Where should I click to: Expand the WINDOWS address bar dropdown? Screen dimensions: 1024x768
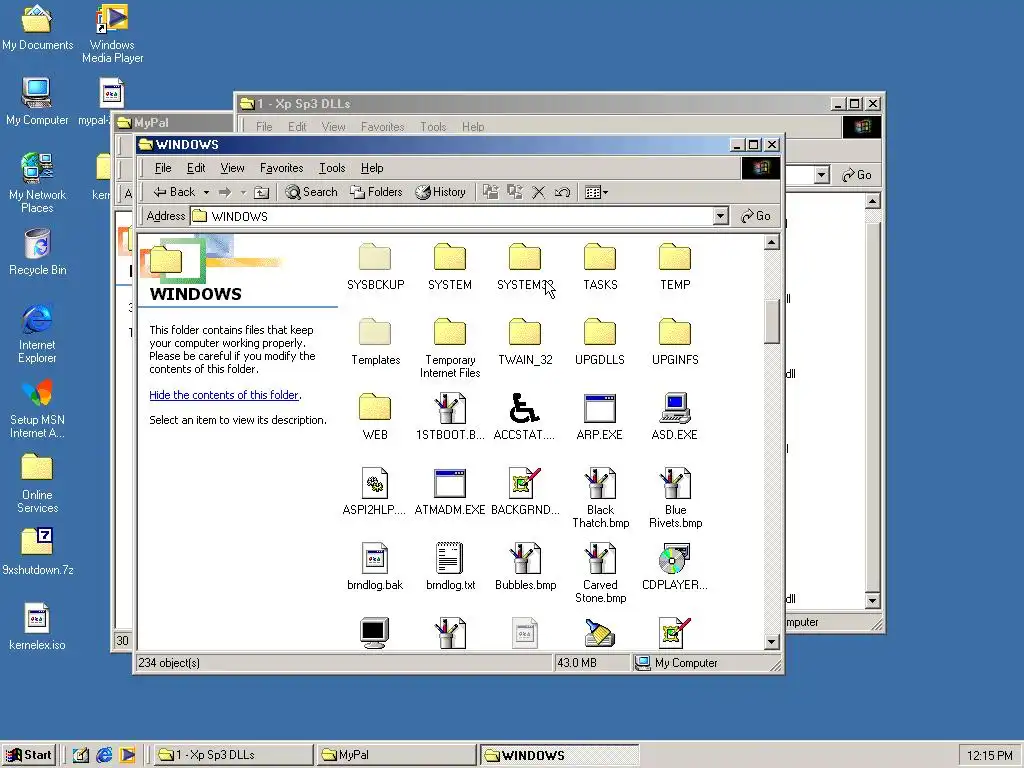point(720,216)
